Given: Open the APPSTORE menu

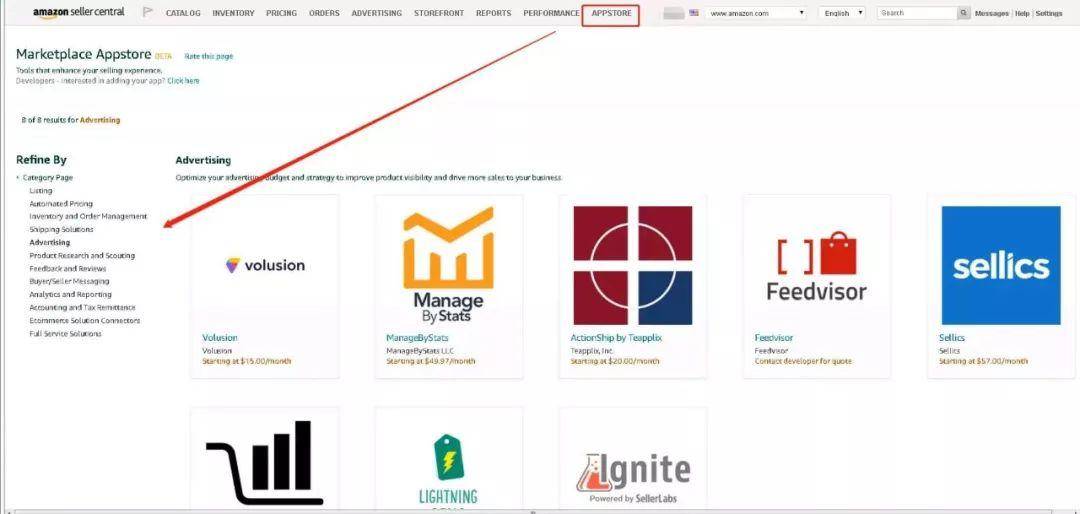Looking at the screenshot, I should coord(611,13).
